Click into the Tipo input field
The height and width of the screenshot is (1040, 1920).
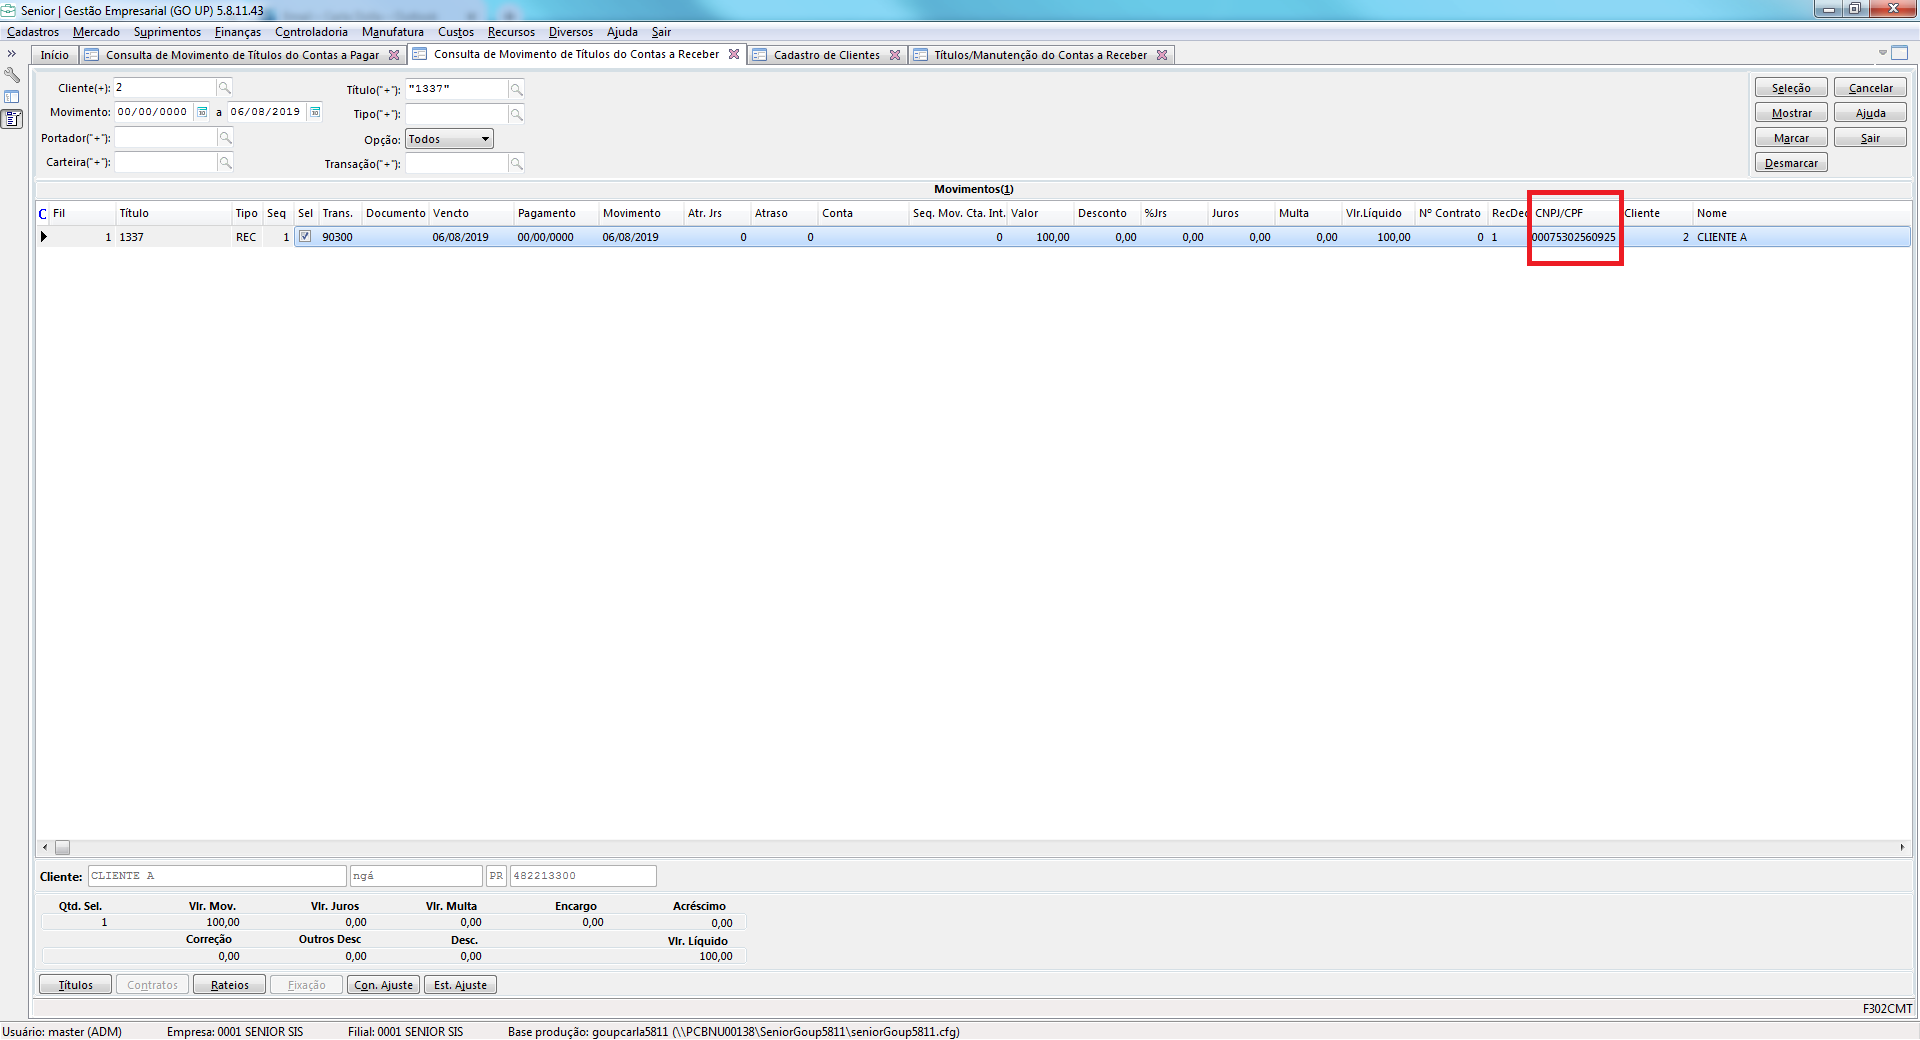click(x=456, y=114)
